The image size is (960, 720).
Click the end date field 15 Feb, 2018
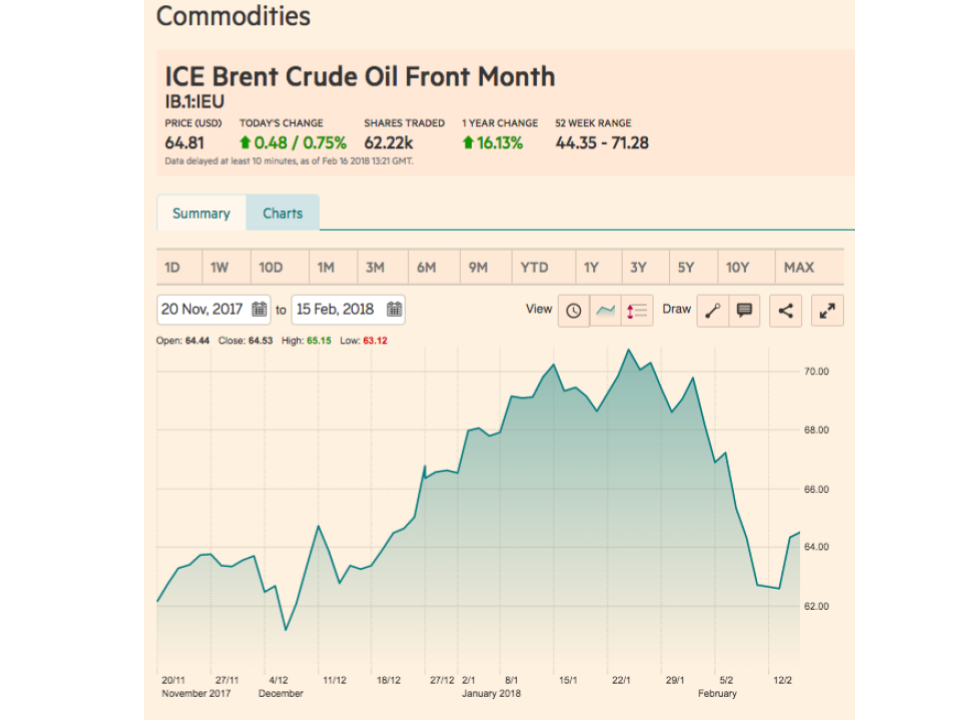pyautogui.click(x=338, y=309)
